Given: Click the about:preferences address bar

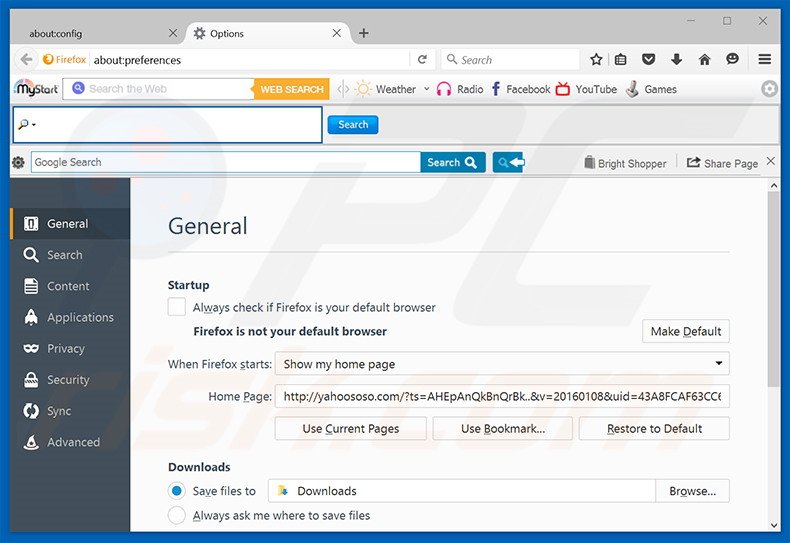Looking at the screenshot, I should [250, 60].
